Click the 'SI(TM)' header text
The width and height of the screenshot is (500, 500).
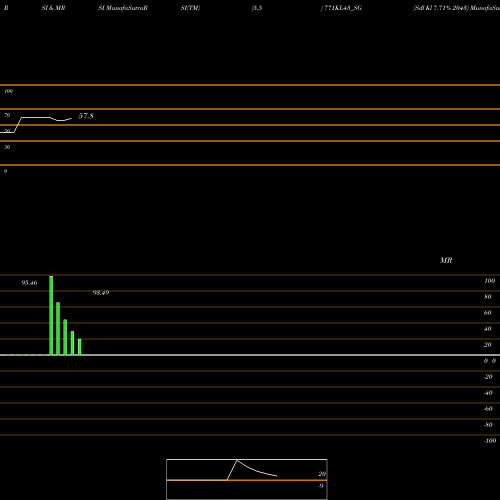(x=190, y=8)
